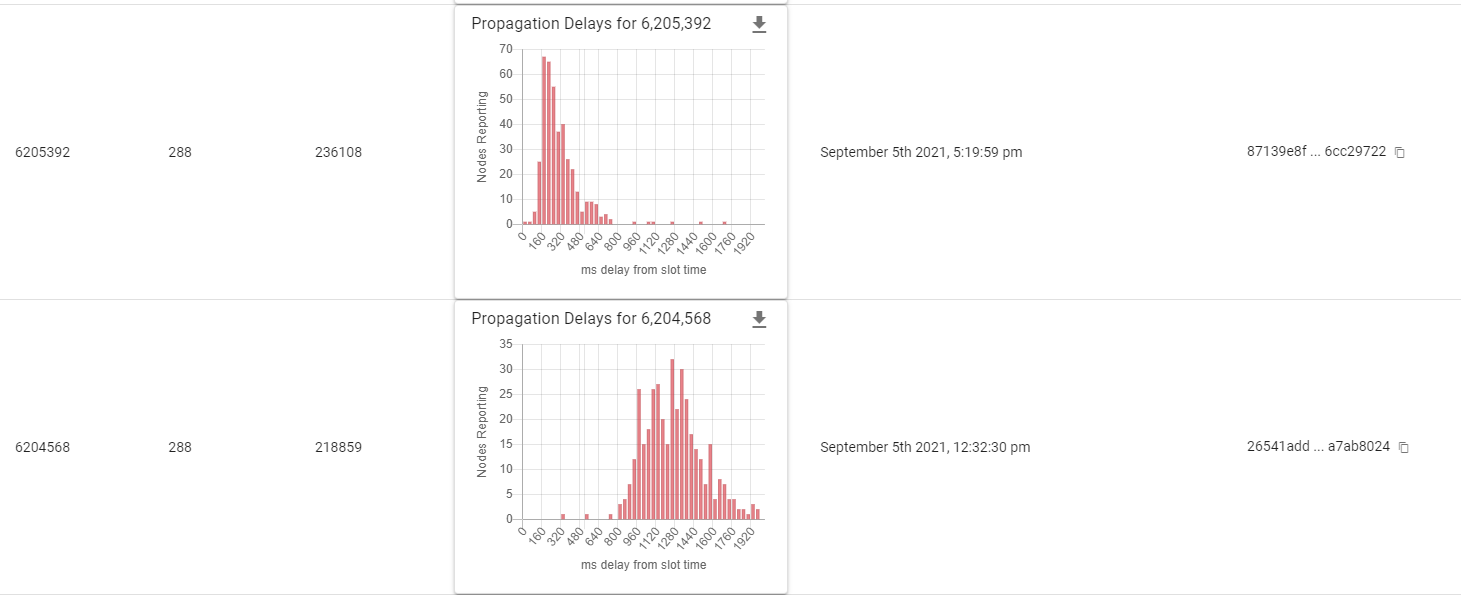This screenshot has height=595, width=1461.
Task: Click the download icon on Propagation Delays for 6,204,568 chart
Action: 759,319
